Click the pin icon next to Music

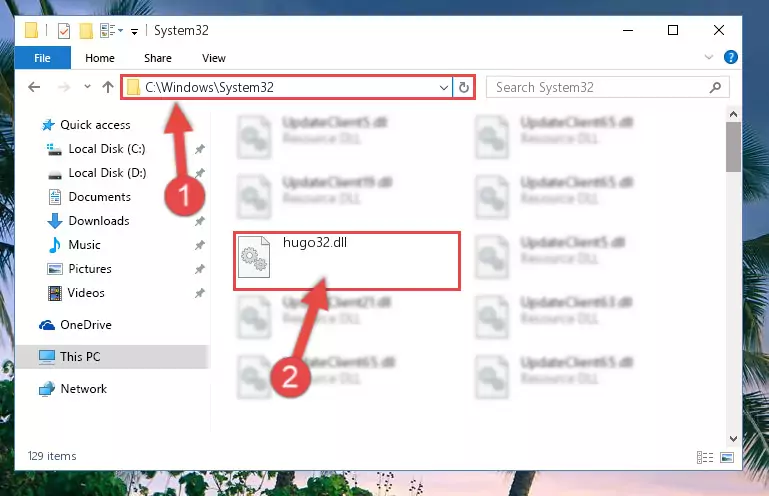tap(200, 245)
